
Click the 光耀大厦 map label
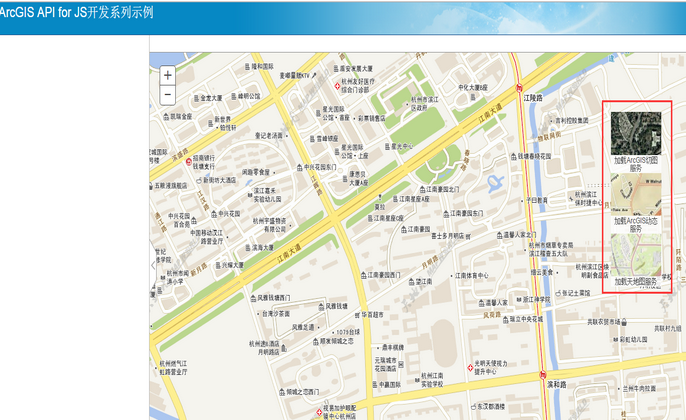tap(233, 265)
